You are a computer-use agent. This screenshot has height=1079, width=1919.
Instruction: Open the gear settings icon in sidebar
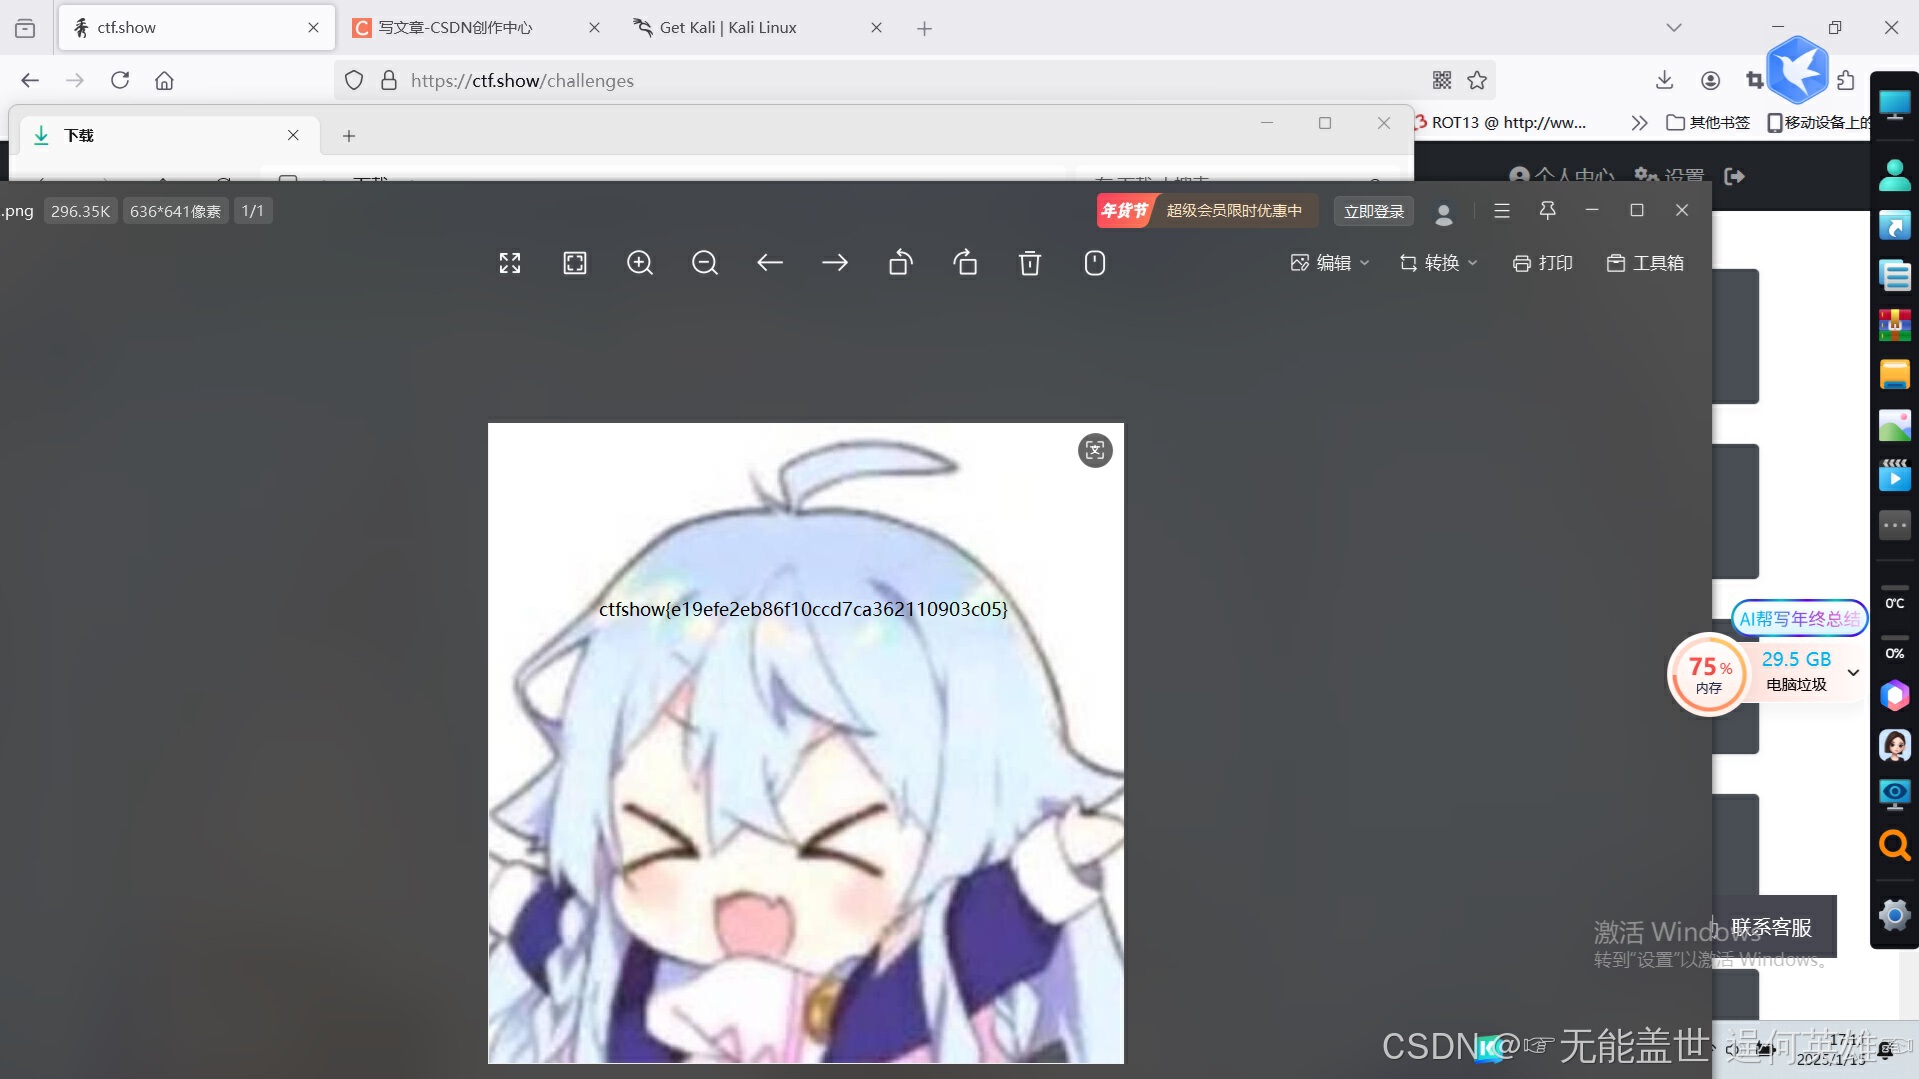pos(1894,914)
